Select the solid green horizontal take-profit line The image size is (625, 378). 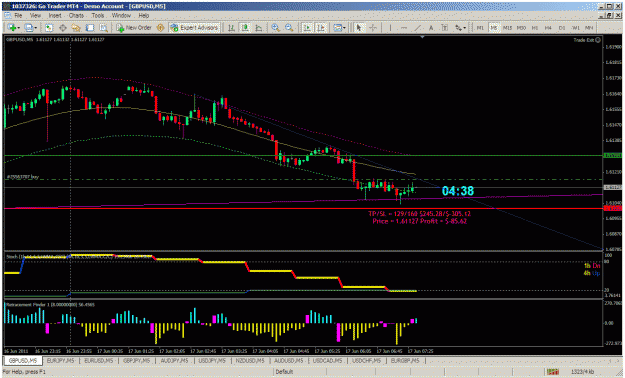(303, 156)
